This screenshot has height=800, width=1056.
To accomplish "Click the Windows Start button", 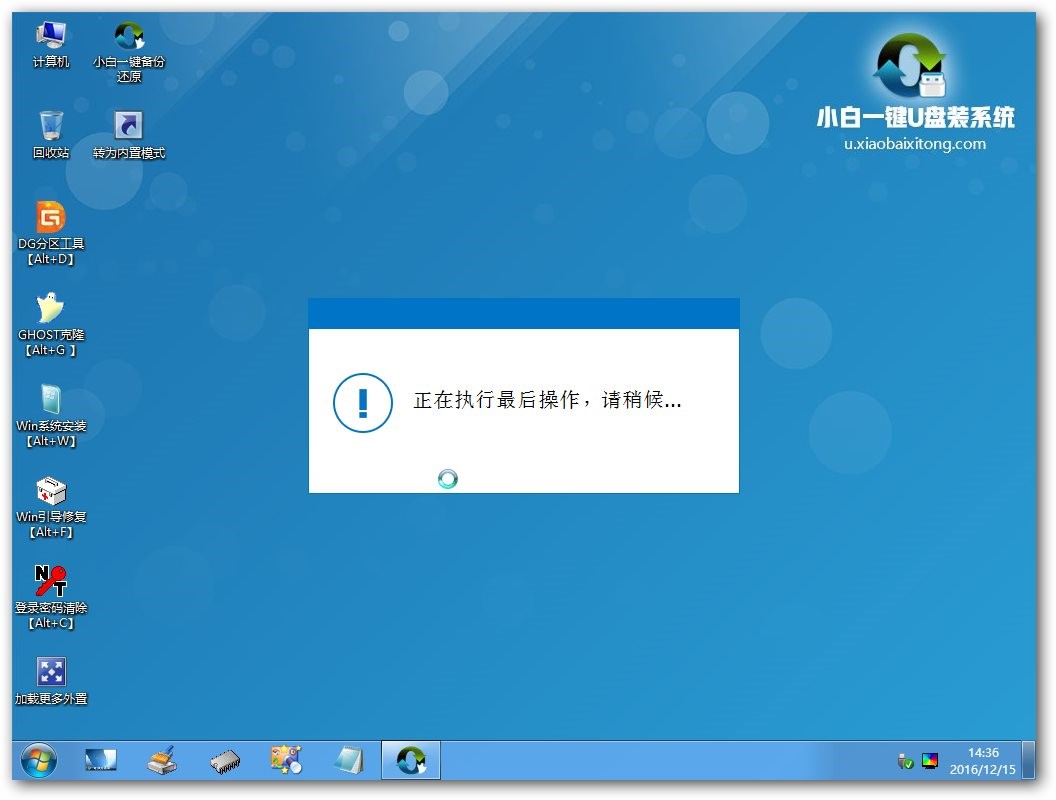I will pyautogui.click(x=39, y=760).
